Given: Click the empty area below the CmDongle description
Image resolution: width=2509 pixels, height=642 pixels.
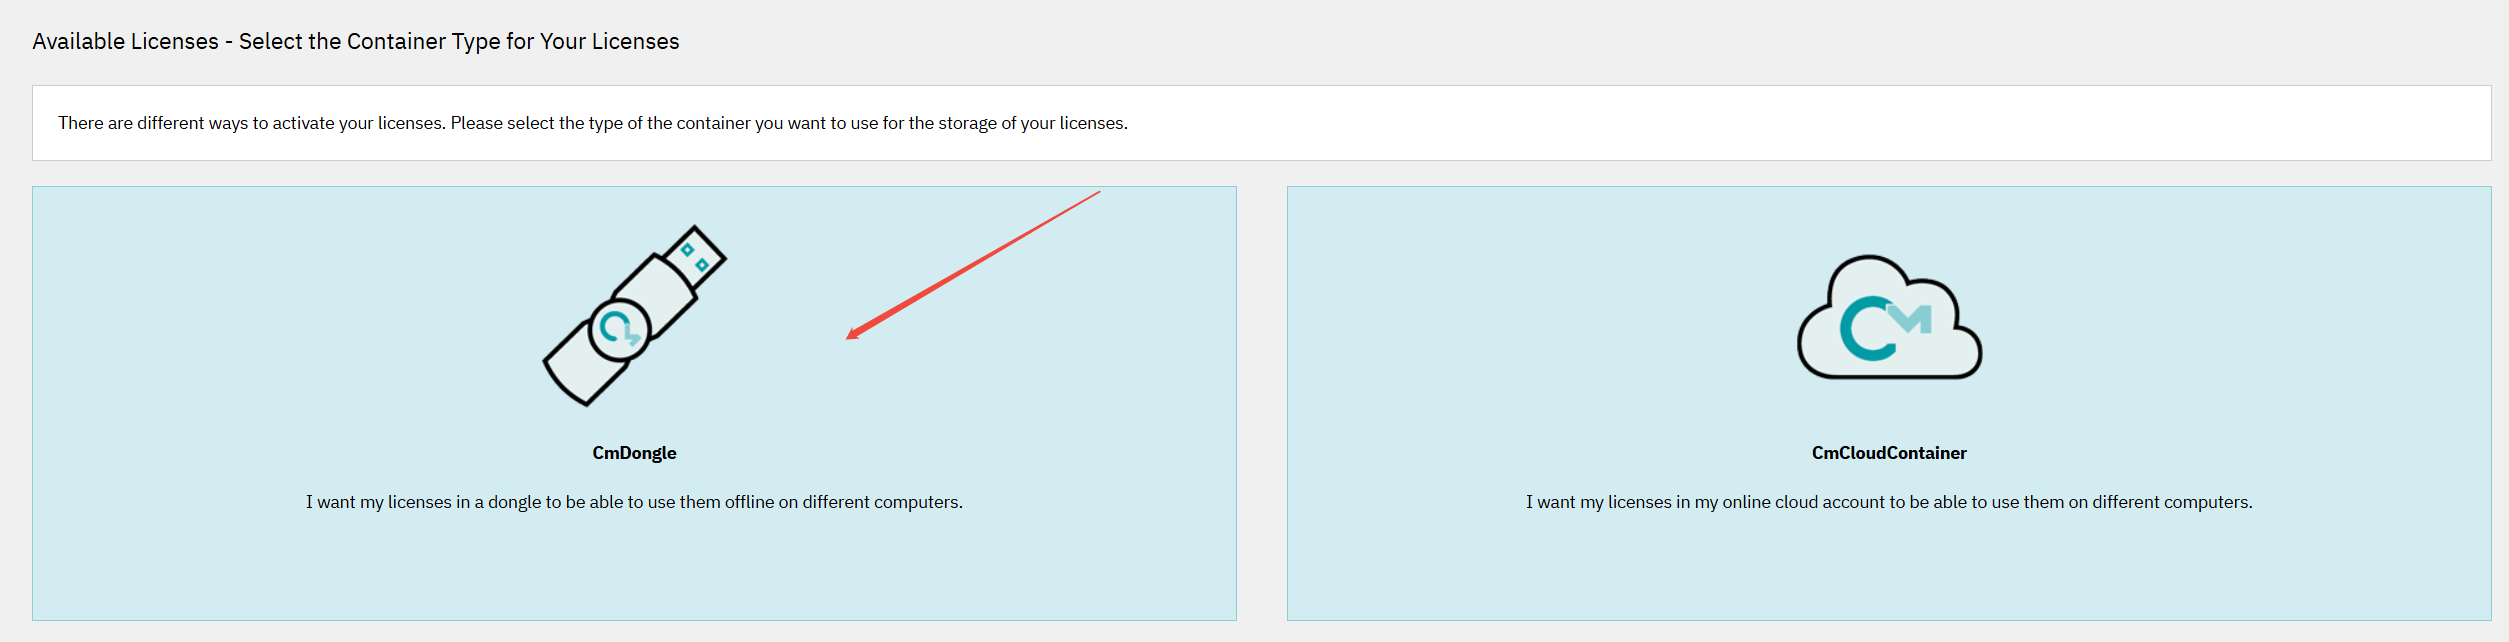Looking at the screenshot, I should tap(634, 570).
